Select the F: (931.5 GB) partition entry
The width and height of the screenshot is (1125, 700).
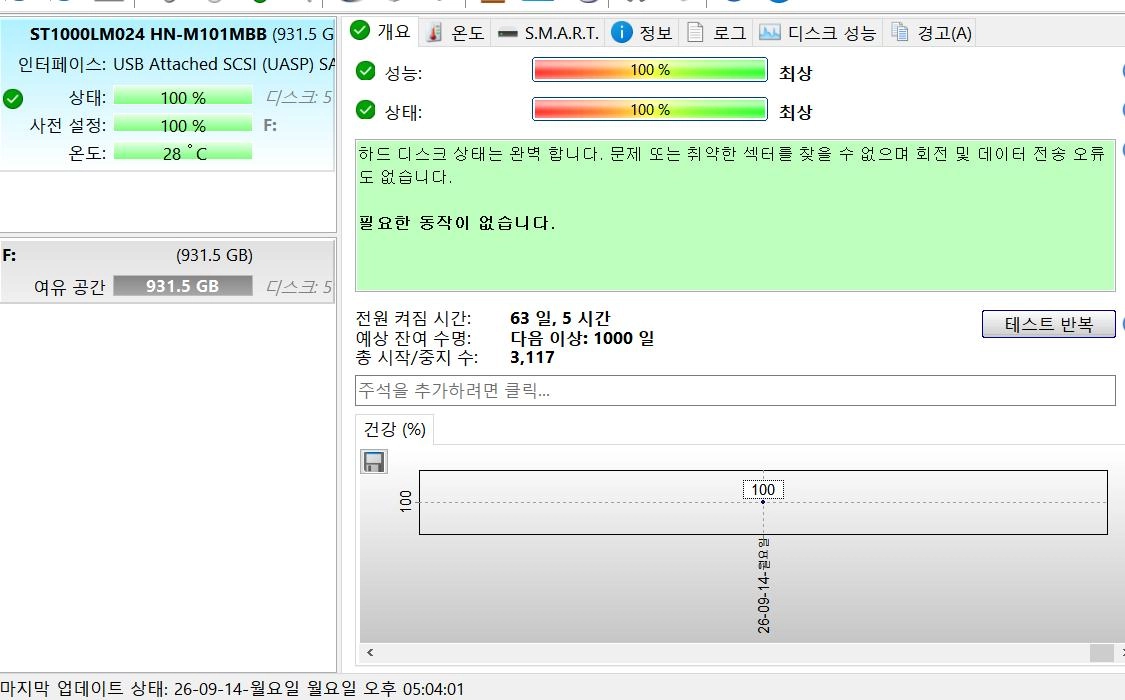167,271
